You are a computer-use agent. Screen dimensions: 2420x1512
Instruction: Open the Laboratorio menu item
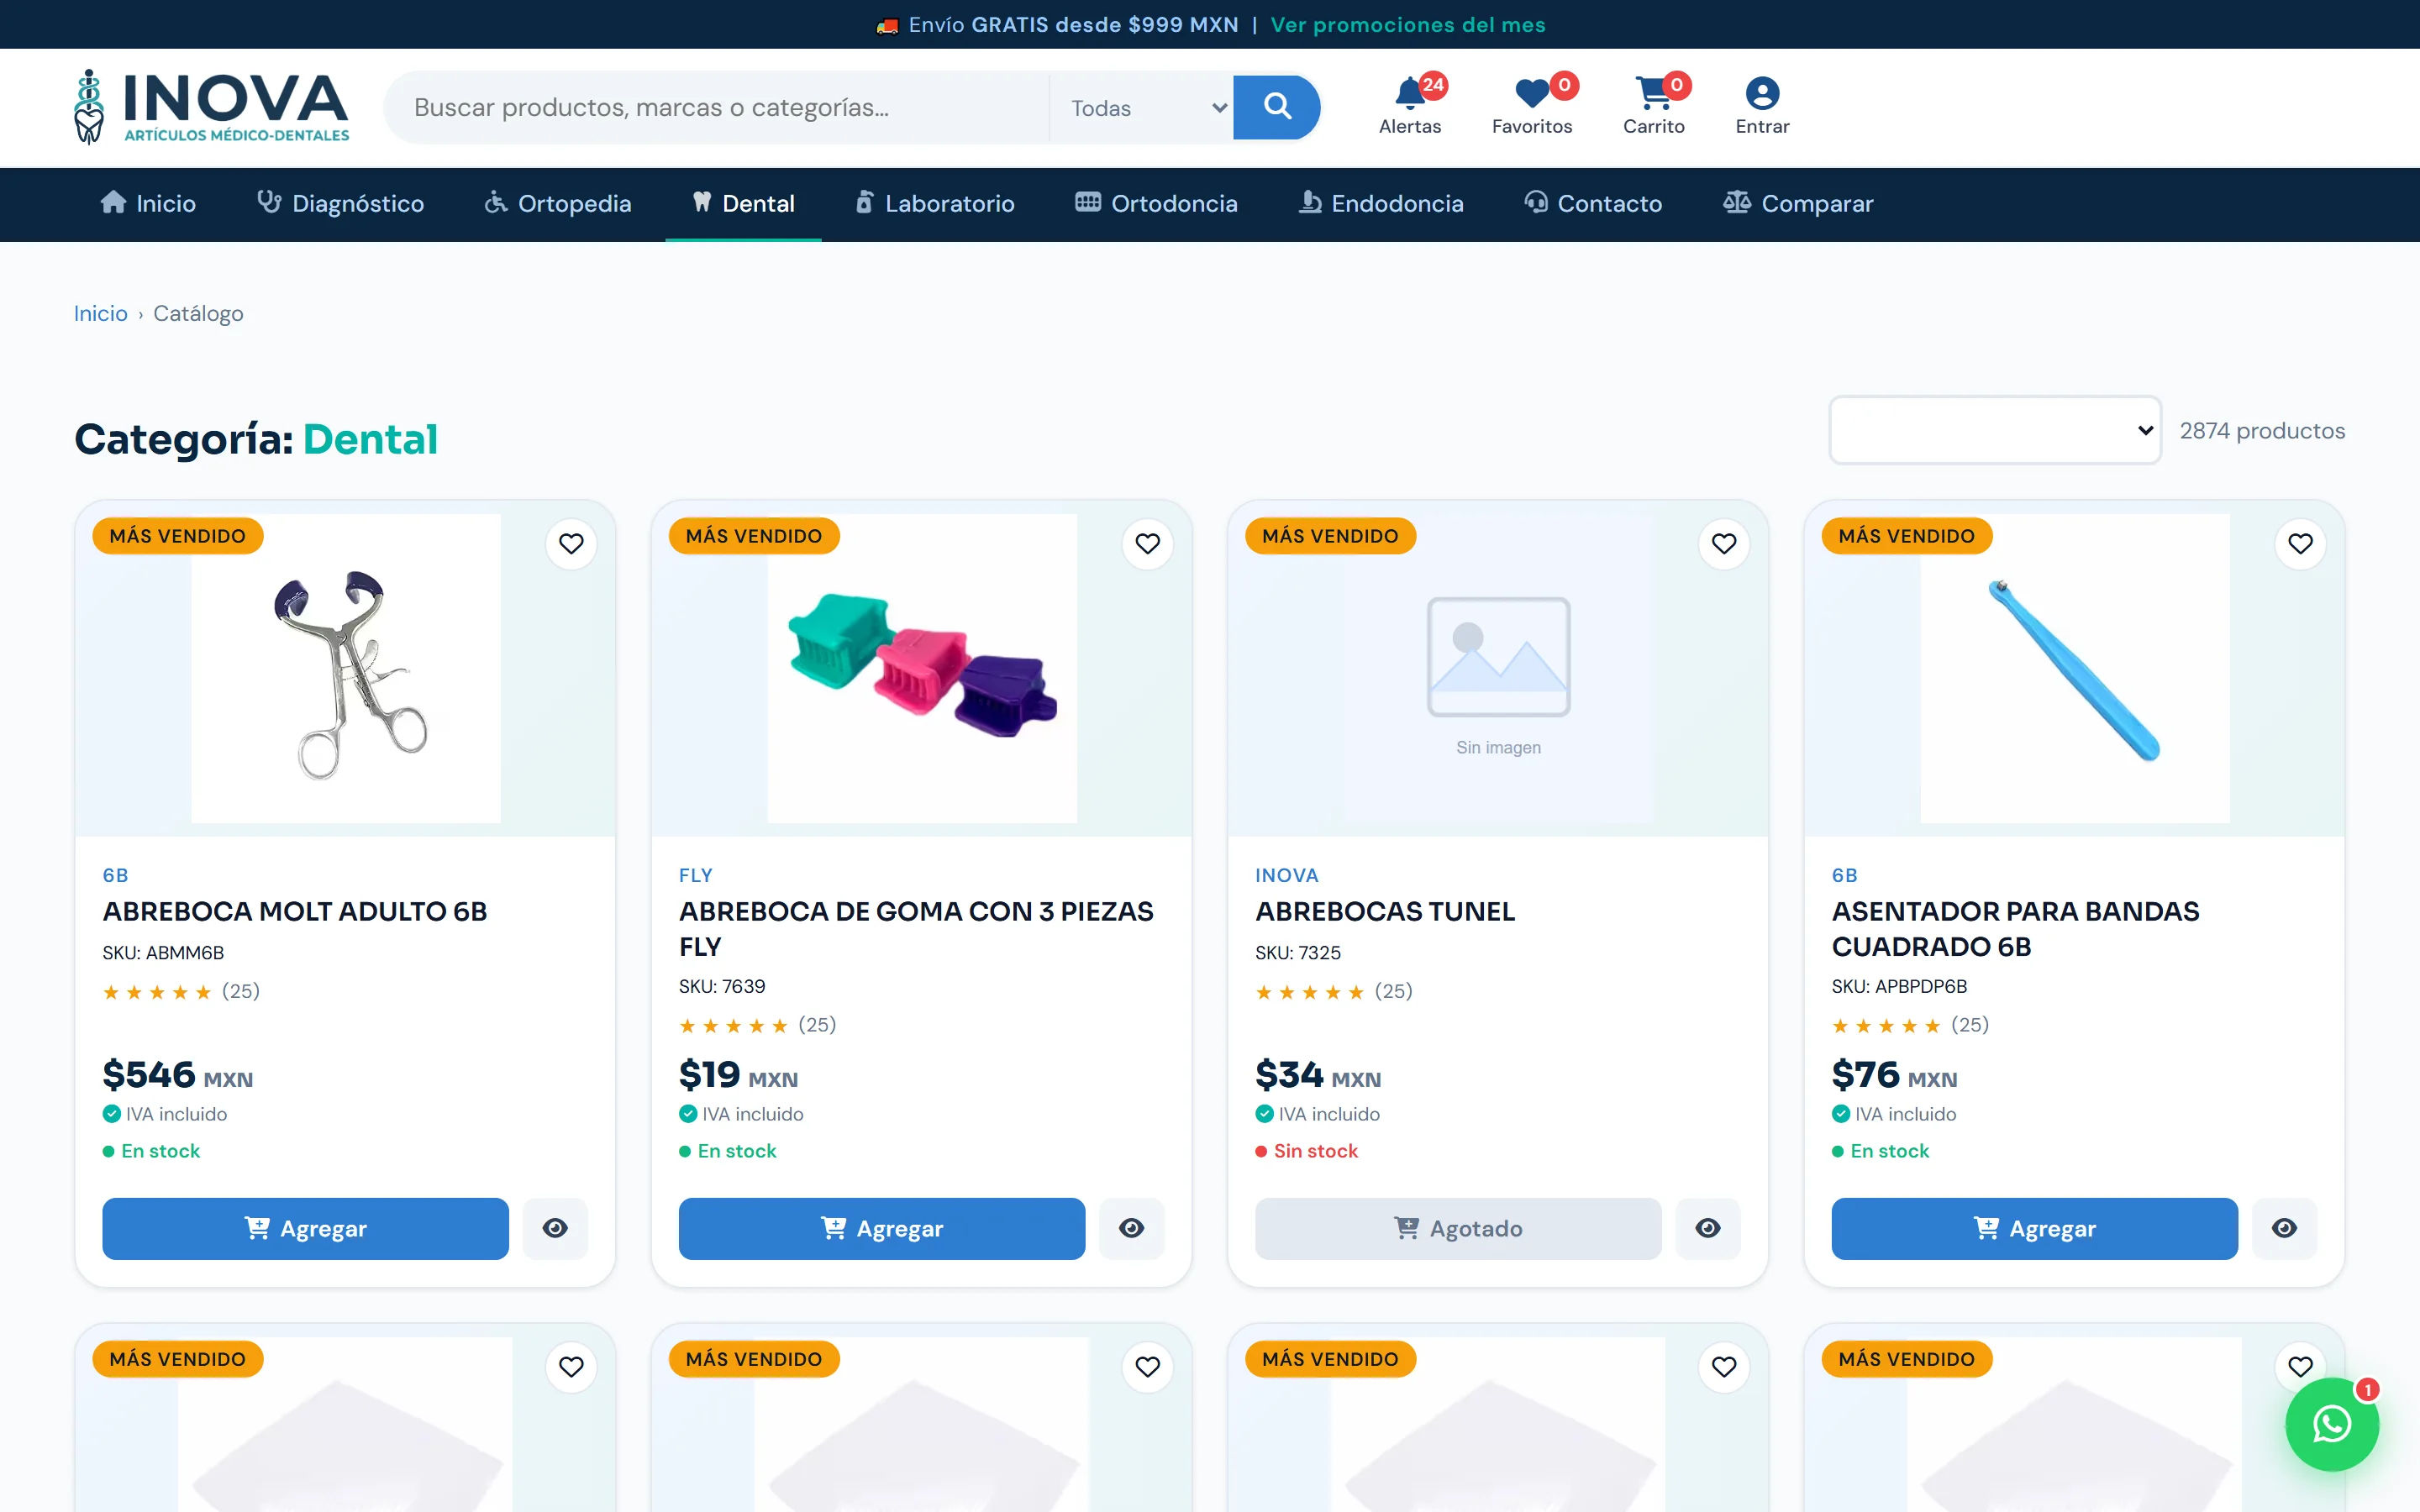[935, 204]
